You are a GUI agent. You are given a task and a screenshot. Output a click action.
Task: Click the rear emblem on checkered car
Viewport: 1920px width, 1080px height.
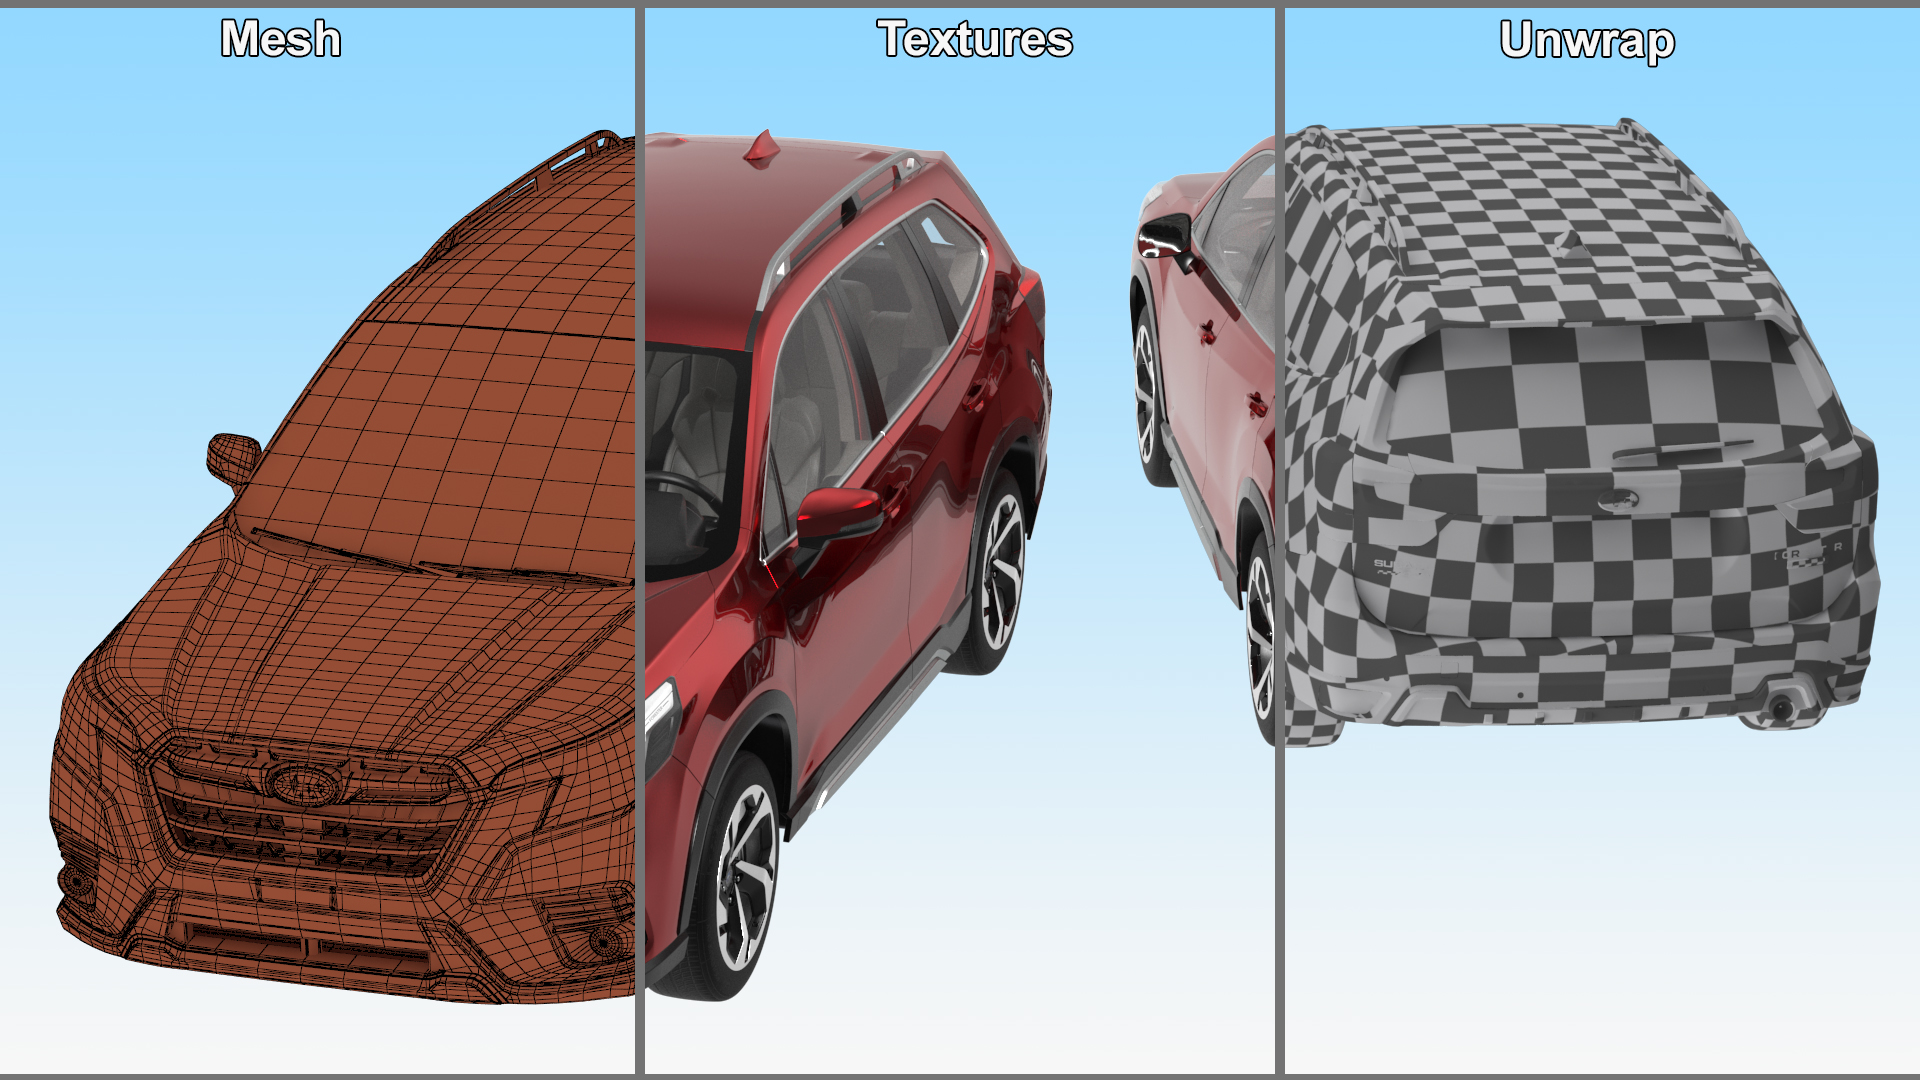1617,500
